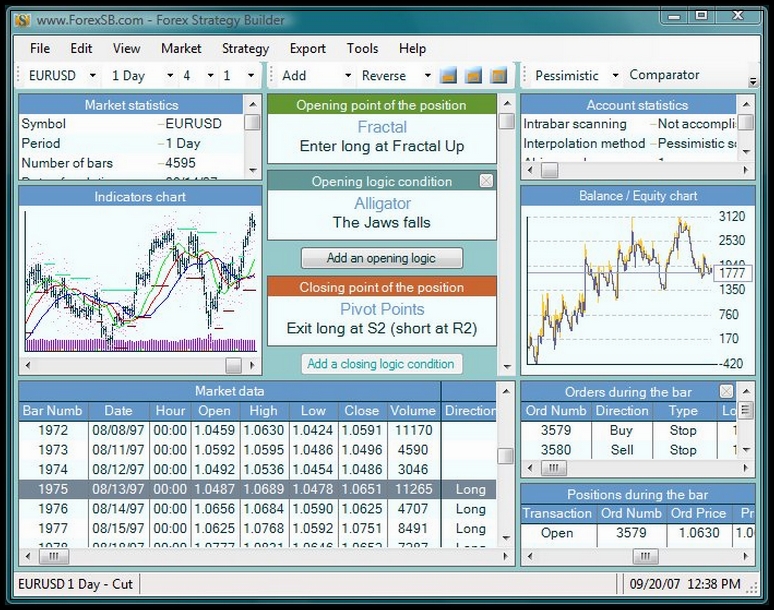Viewport: 774px width, 610px height.
Task: Open the Market menu
Action: pyautogui.click(x=181, y=48)
